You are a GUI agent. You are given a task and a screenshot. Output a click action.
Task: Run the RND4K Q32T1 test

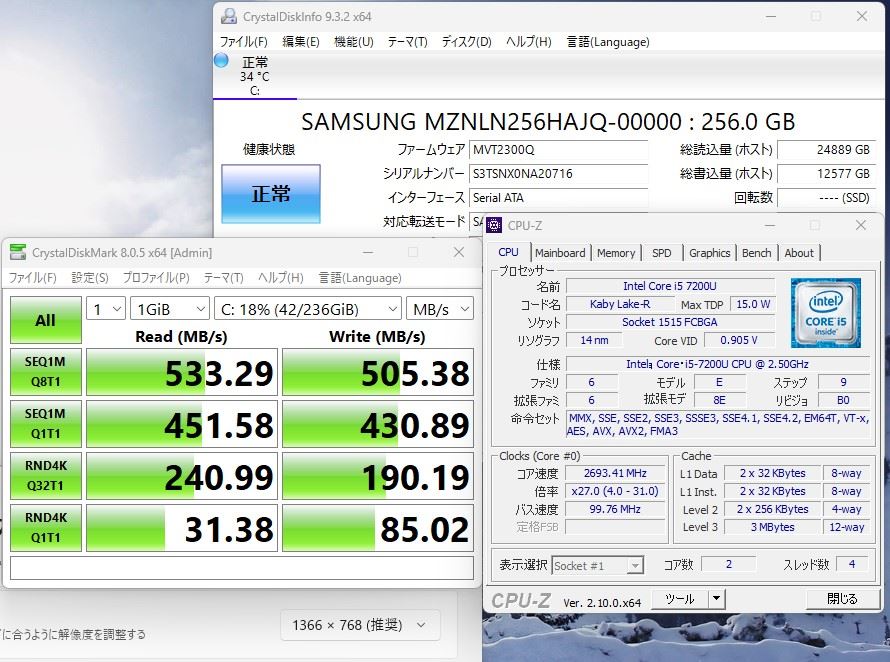click(x=45, y=476)
